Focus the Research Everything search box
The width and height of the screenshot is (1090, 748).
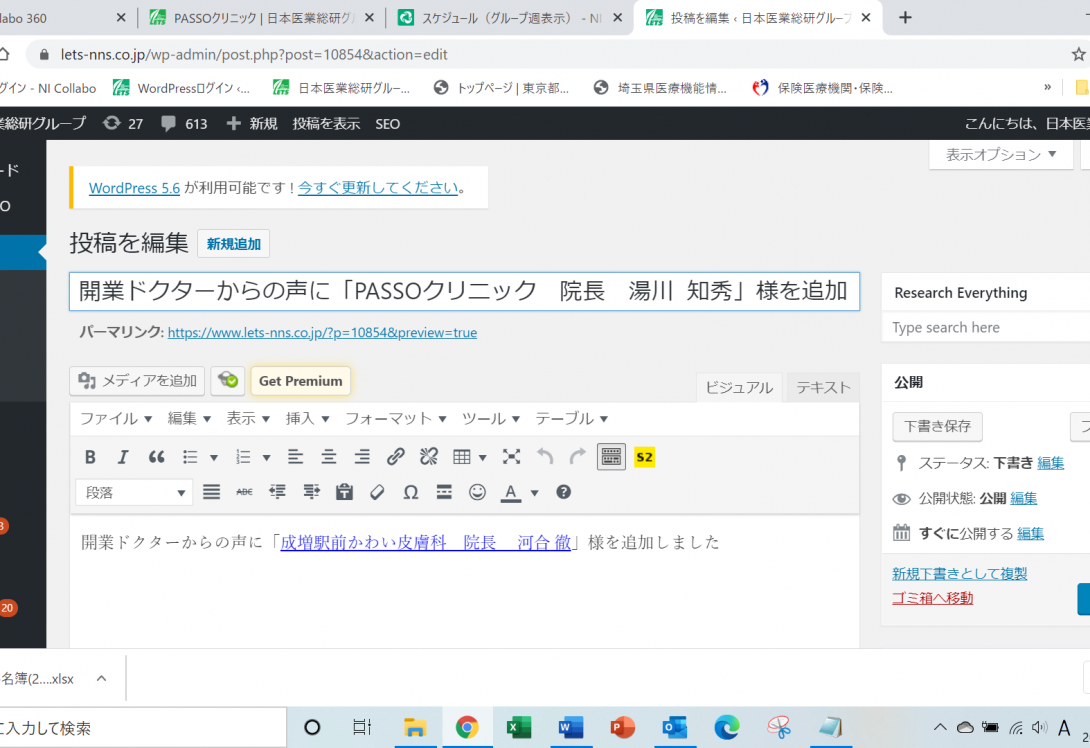tap(986, 327)
